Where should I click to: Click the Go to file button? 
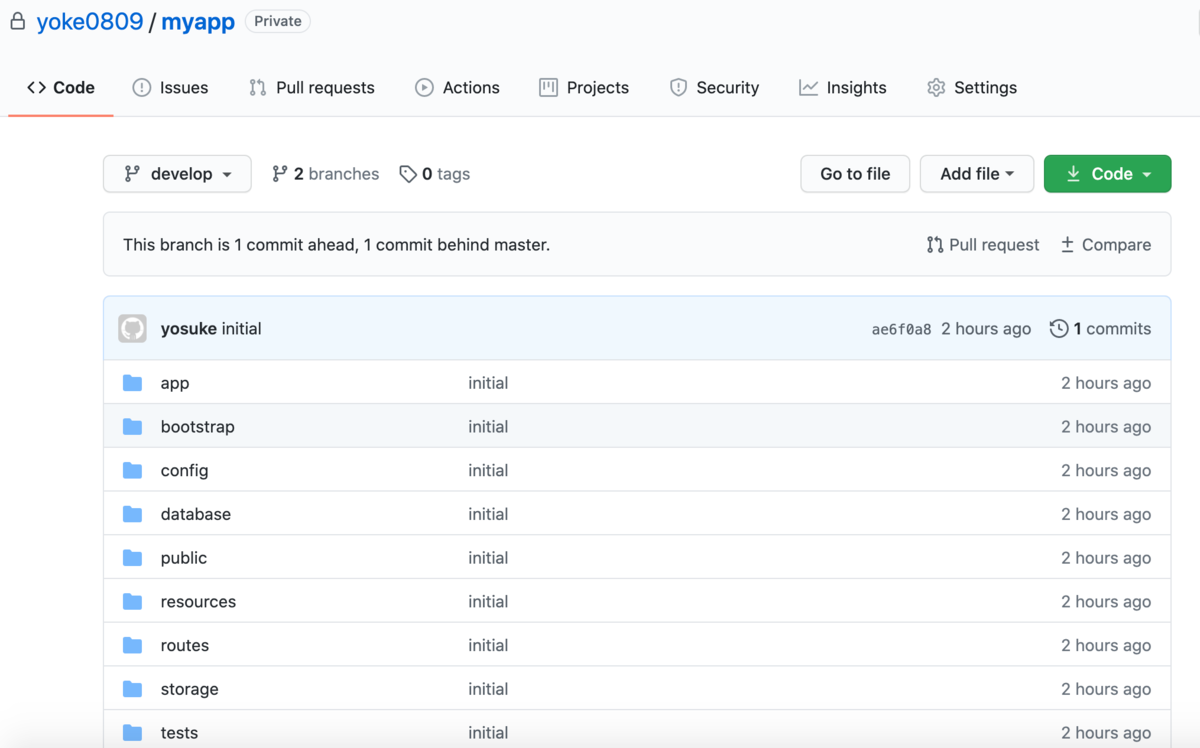click(855, 174)
